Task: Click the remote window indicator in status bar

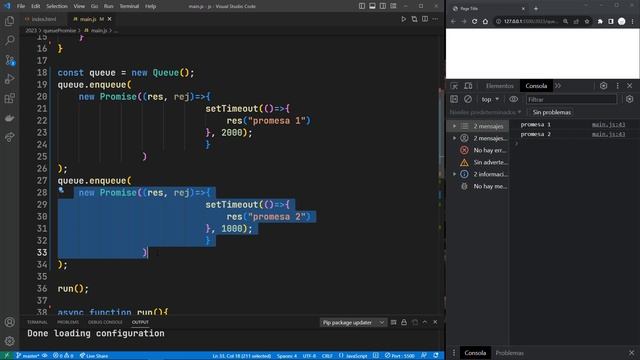Action: [x=6, y=356]
